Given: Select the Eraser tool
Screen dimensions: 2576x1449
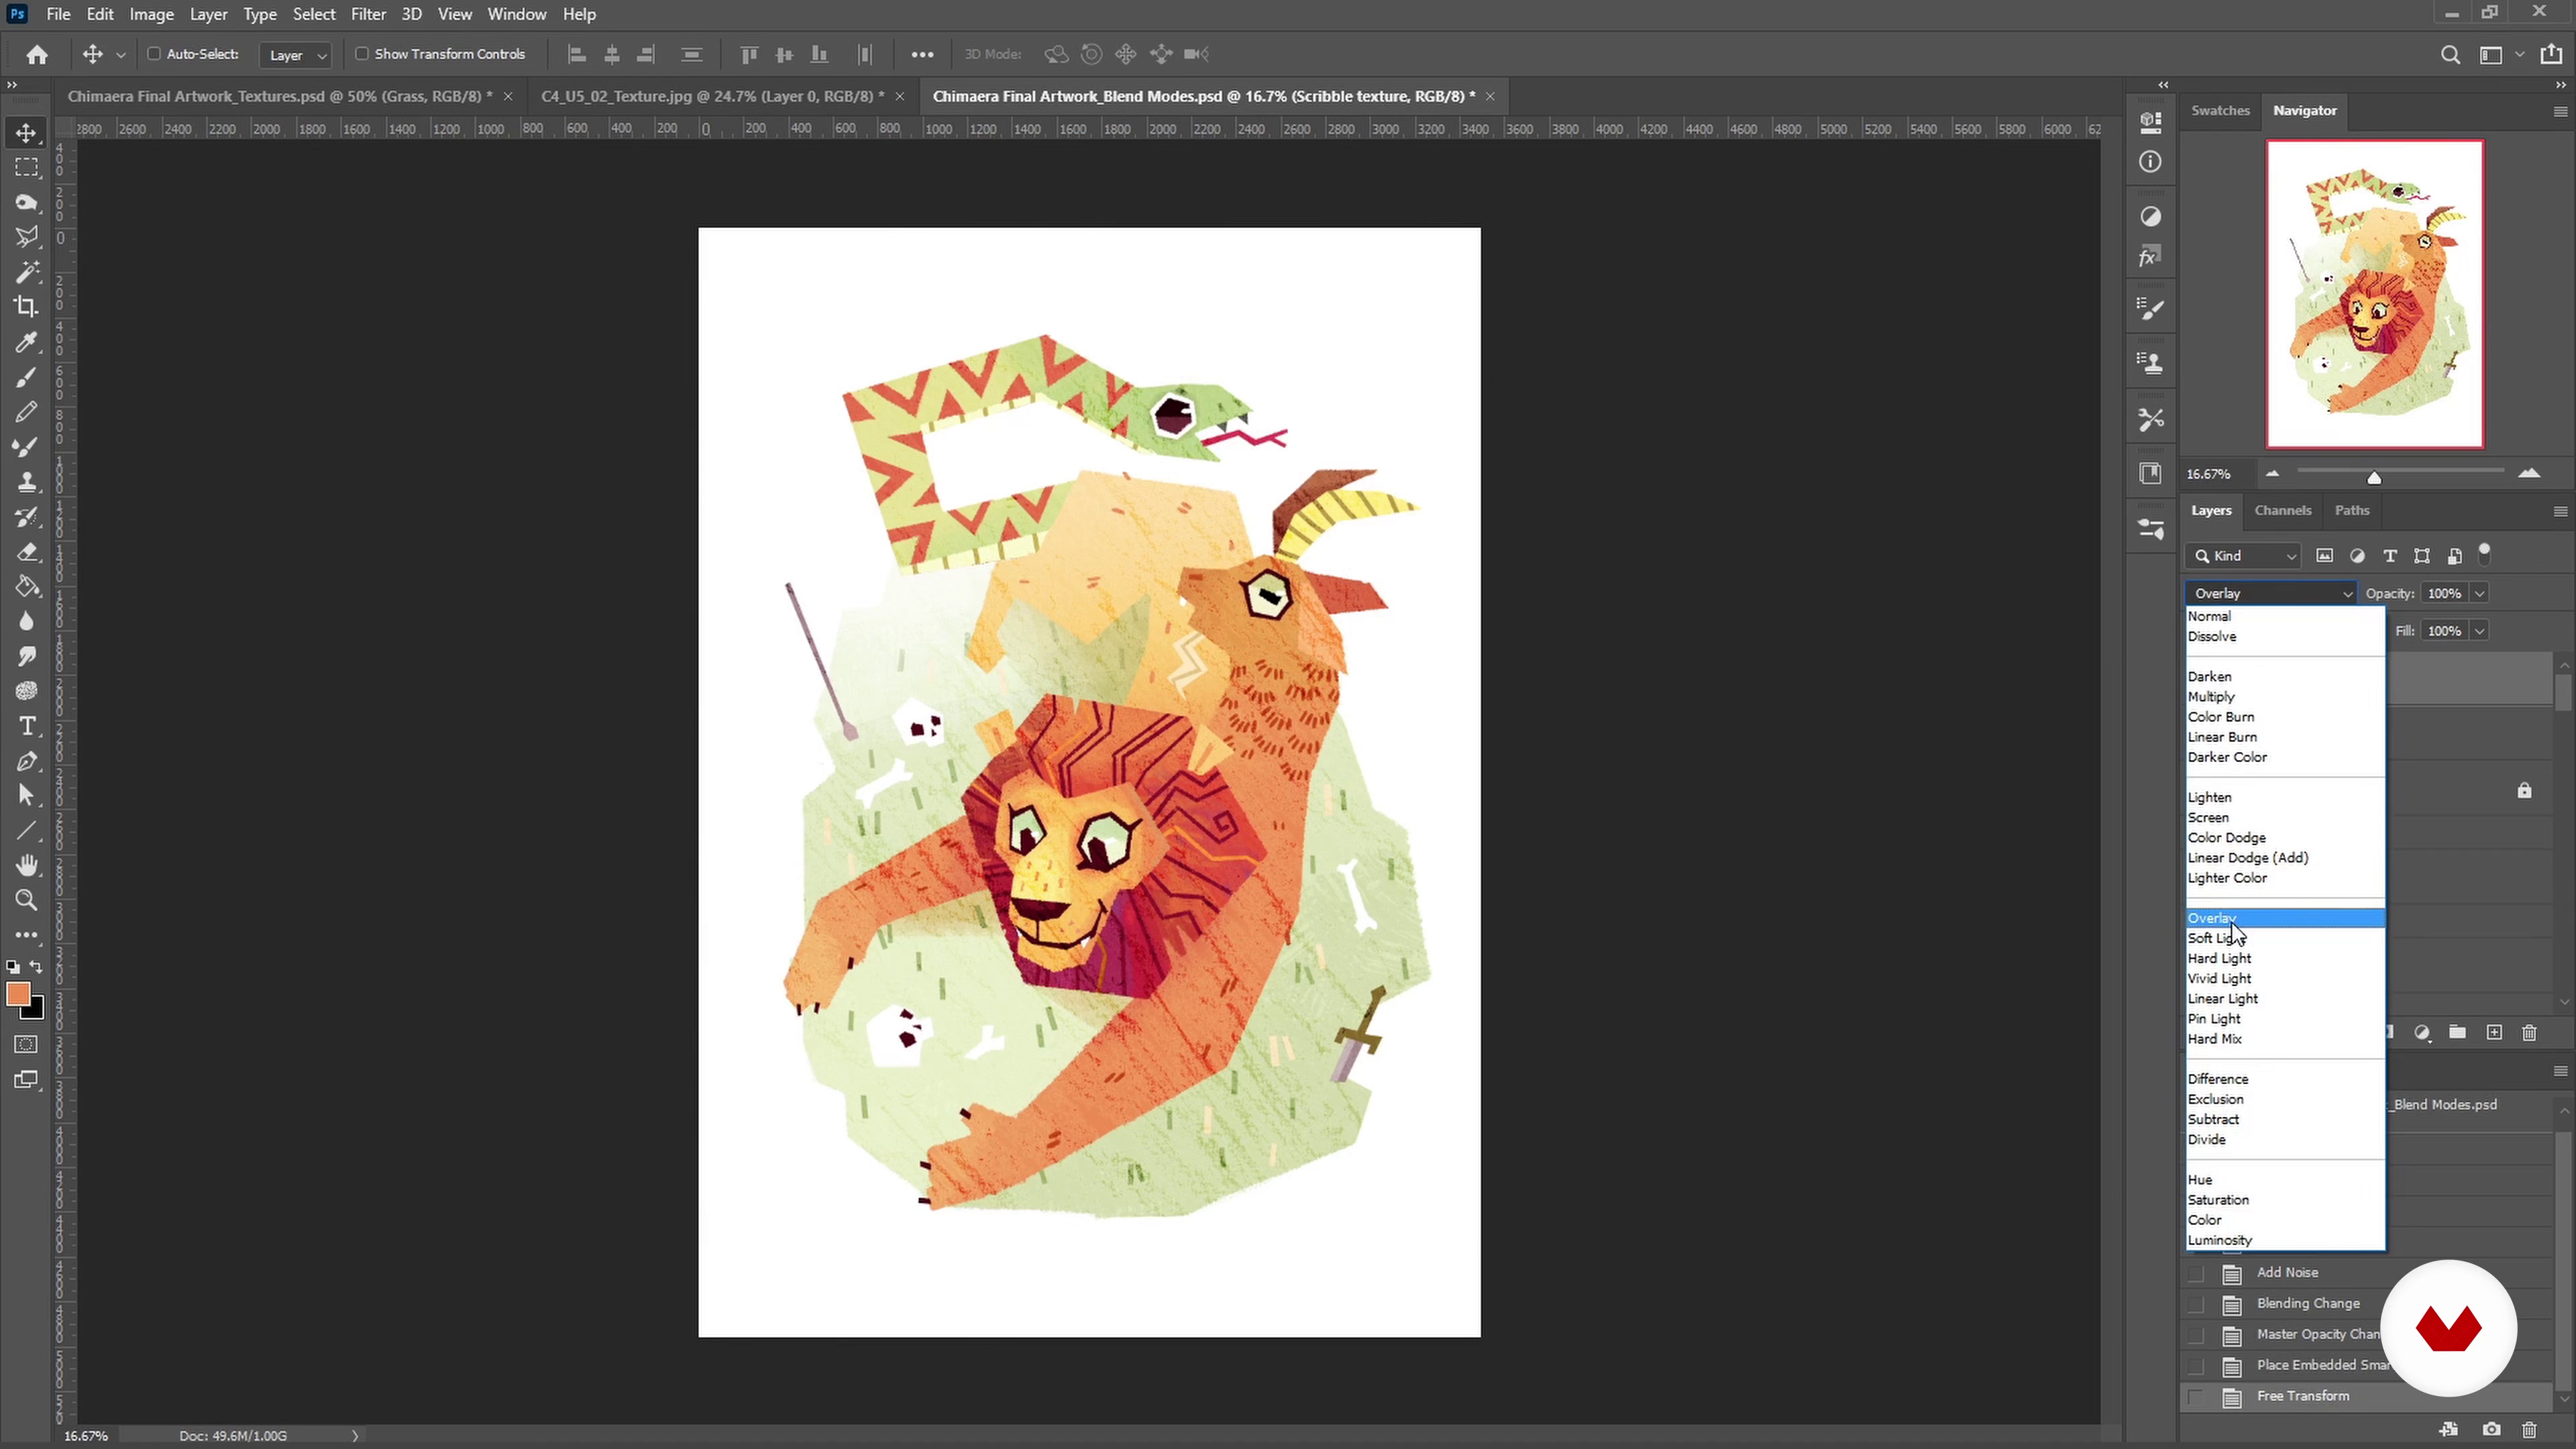Looking at the screenshot, I should [26, 552].
